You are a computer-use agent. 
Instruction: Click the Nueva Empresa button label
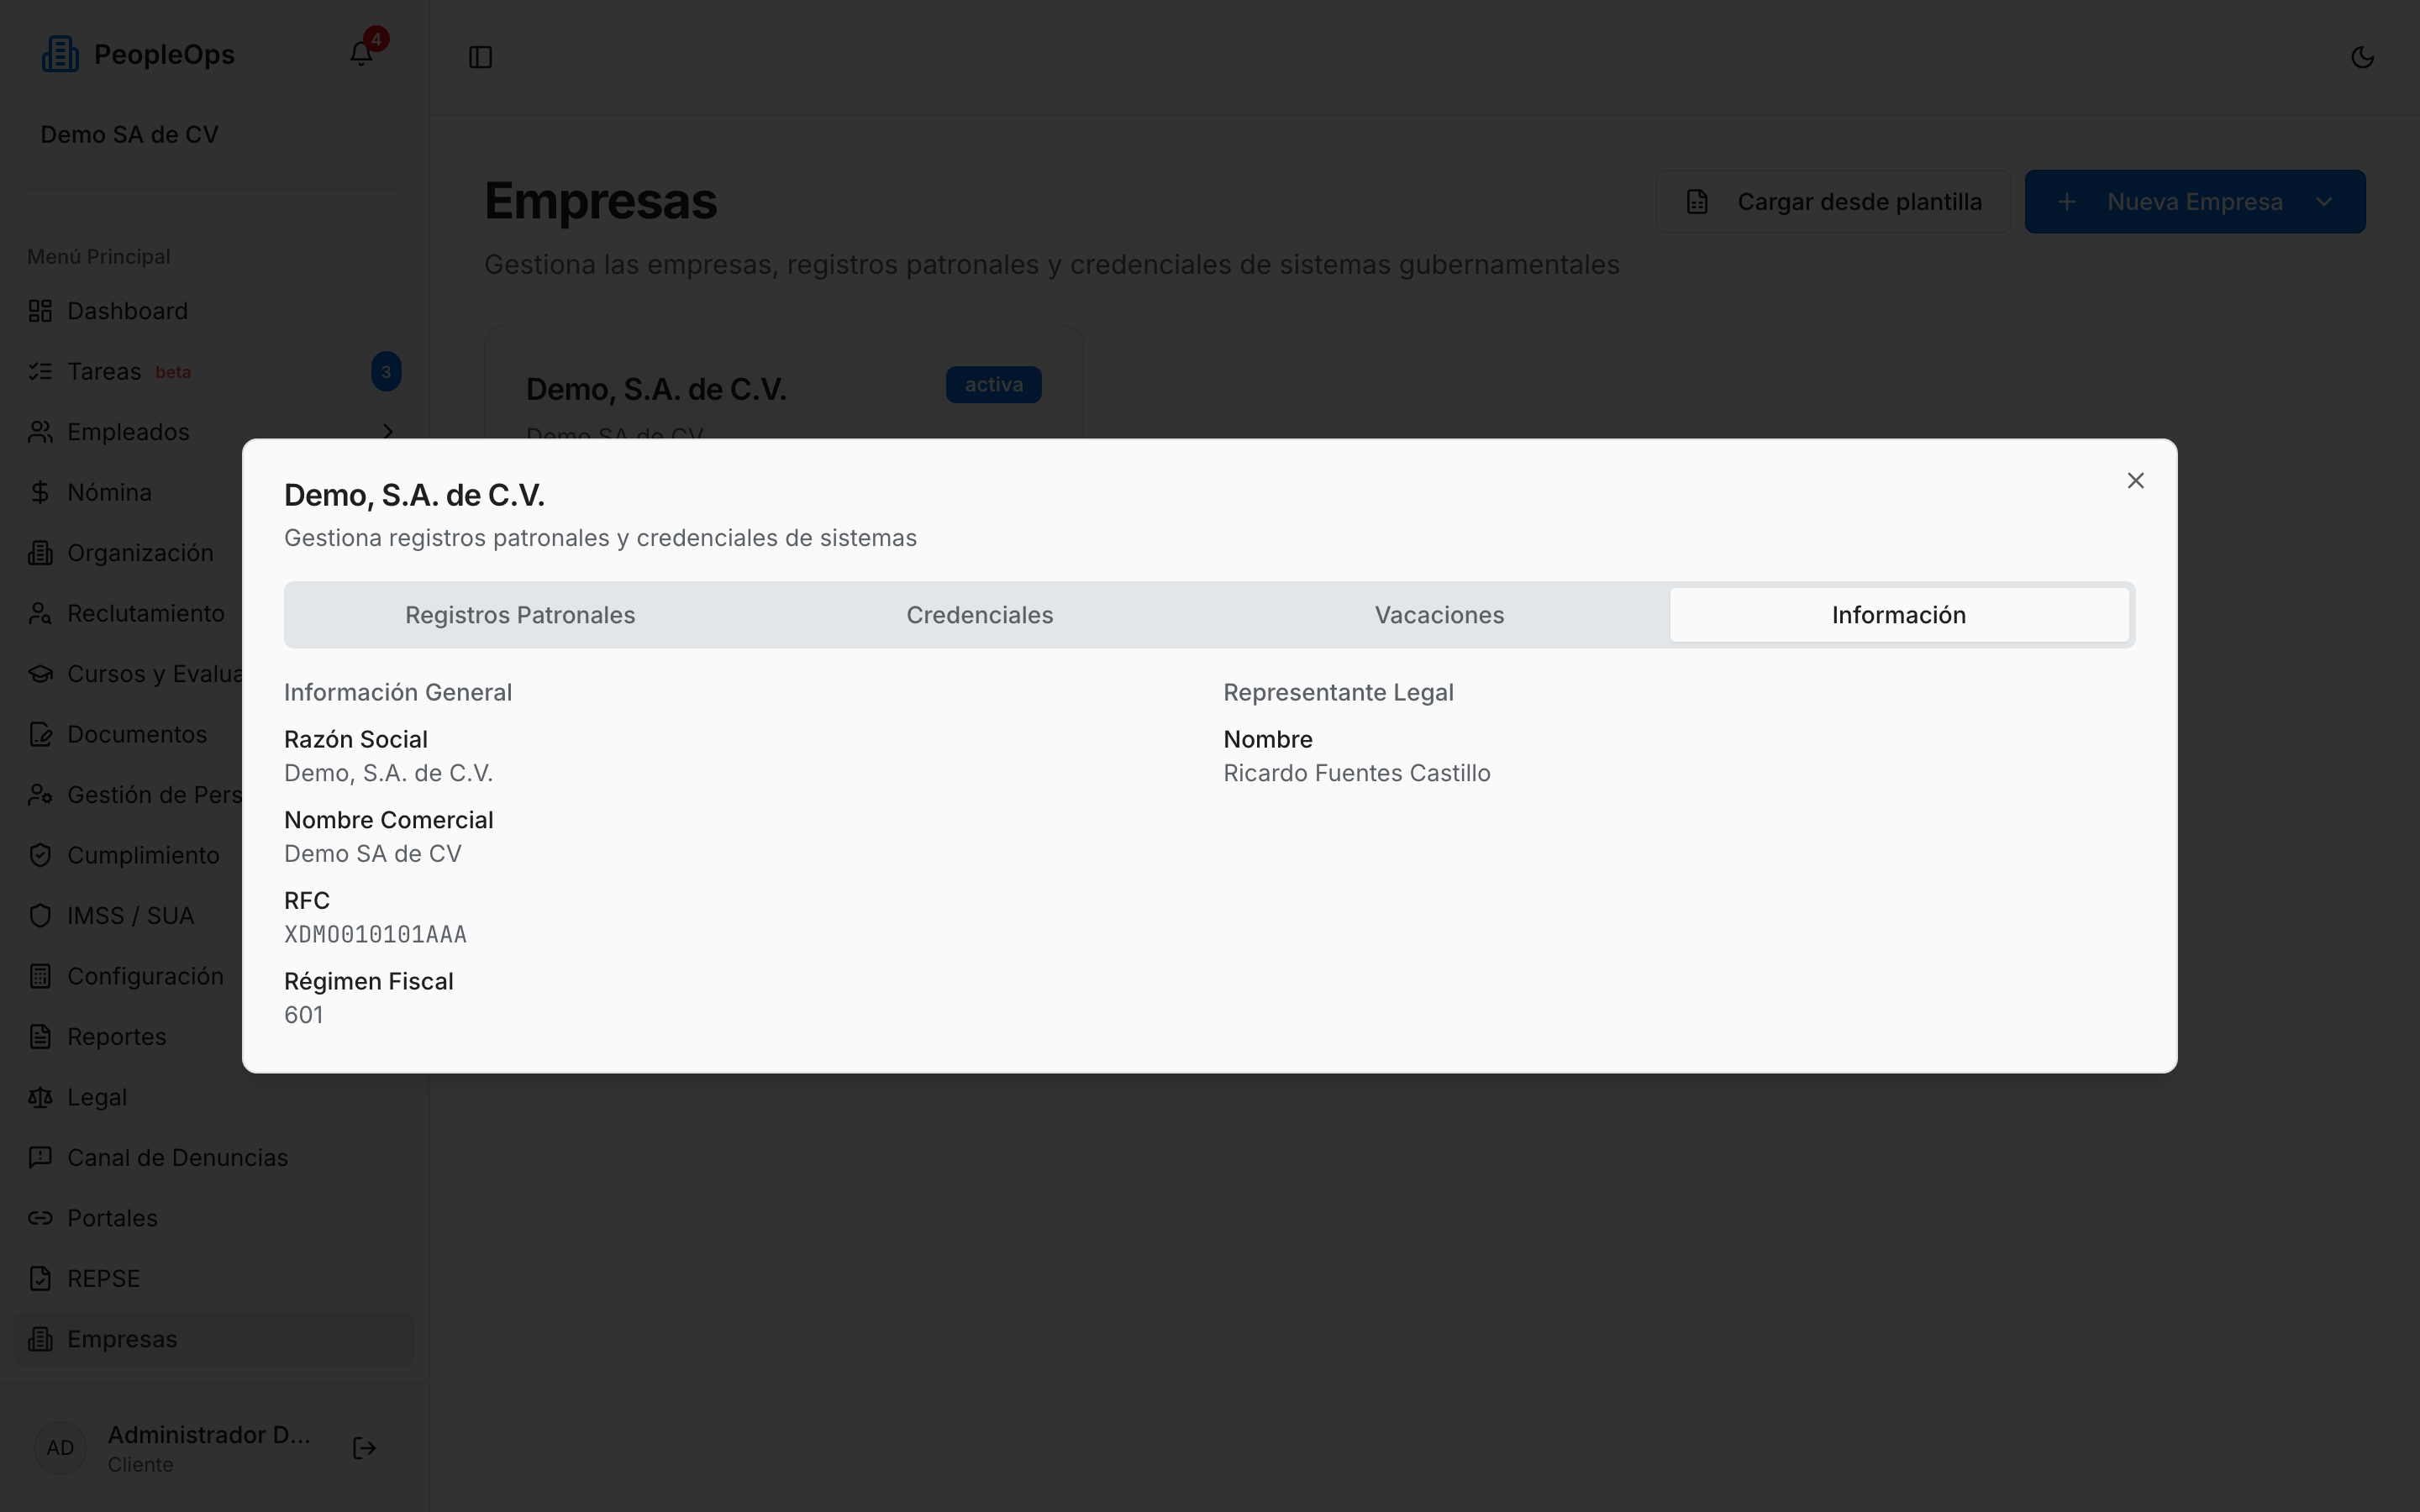pos(2194,202)
